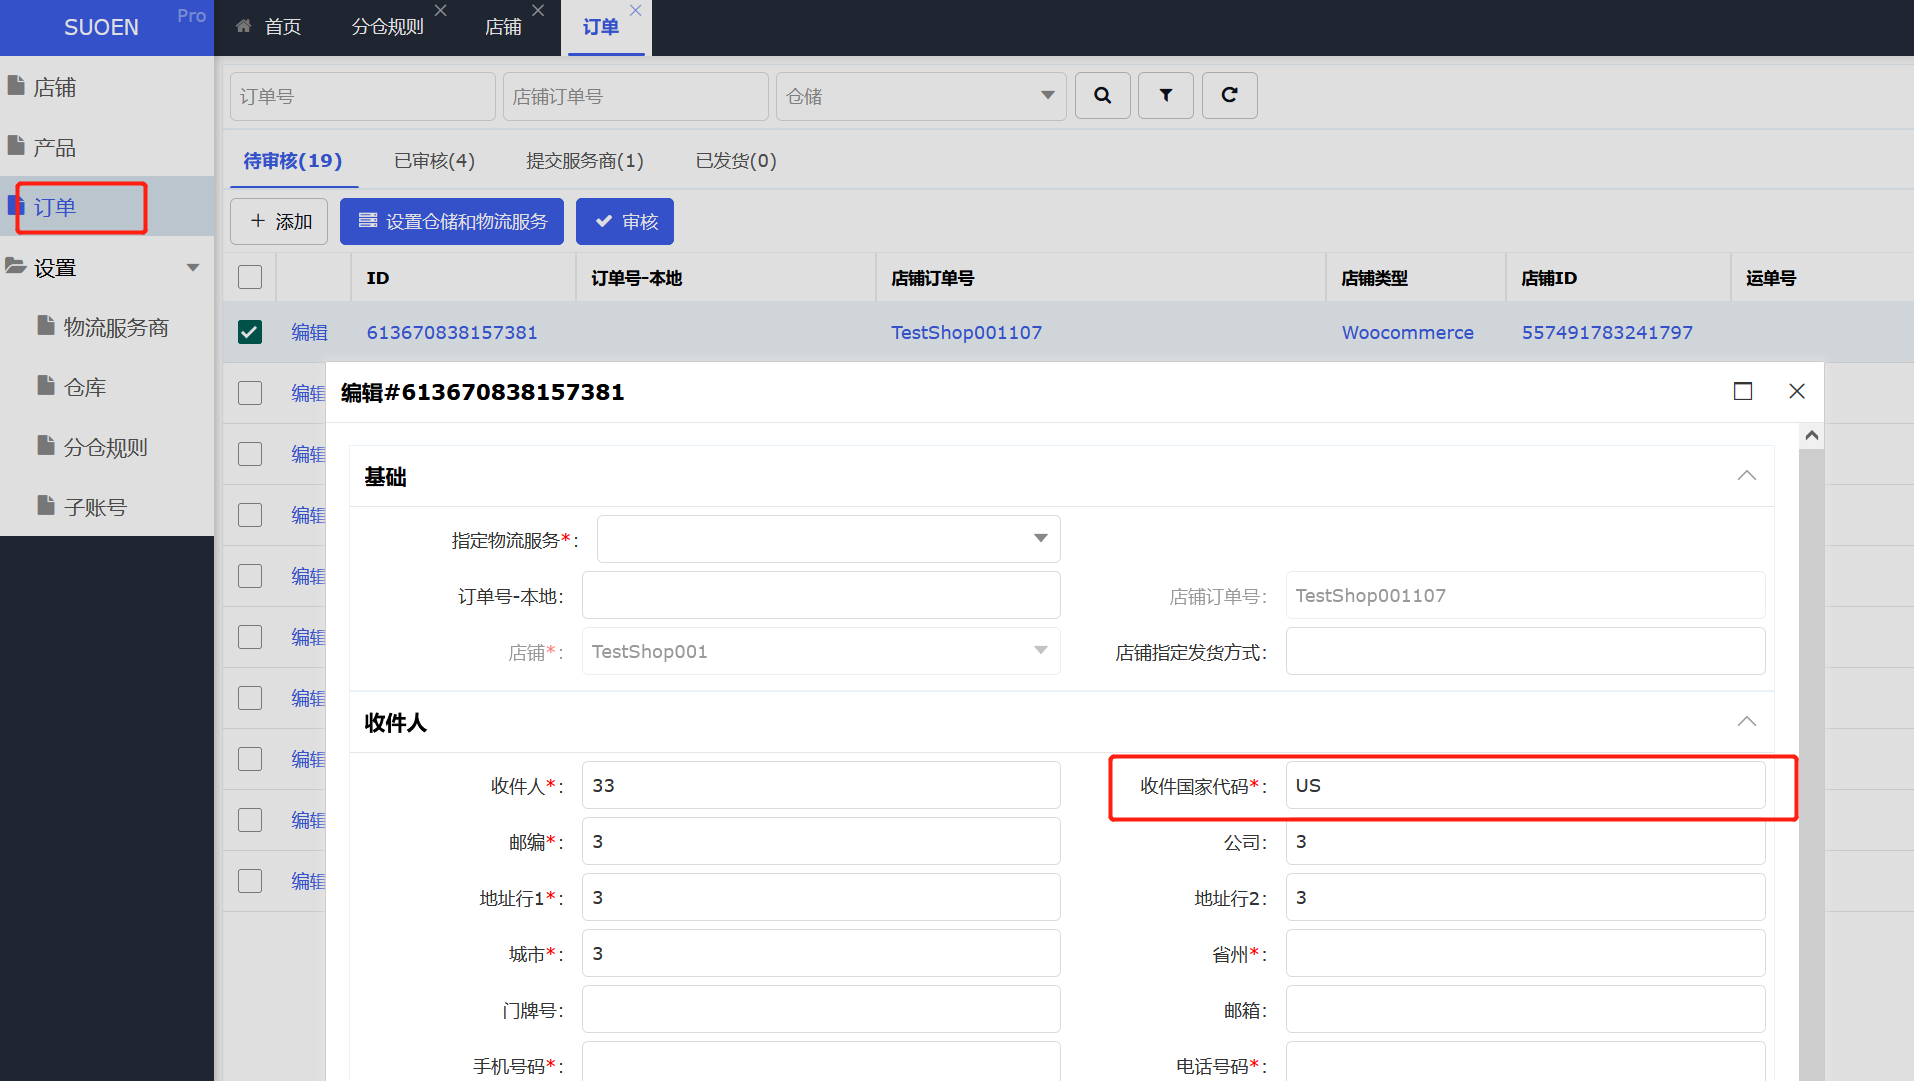Maximize the edit dialog
The height and width of the screenshot is (1081, 1914).
(x=1743, y=391)
